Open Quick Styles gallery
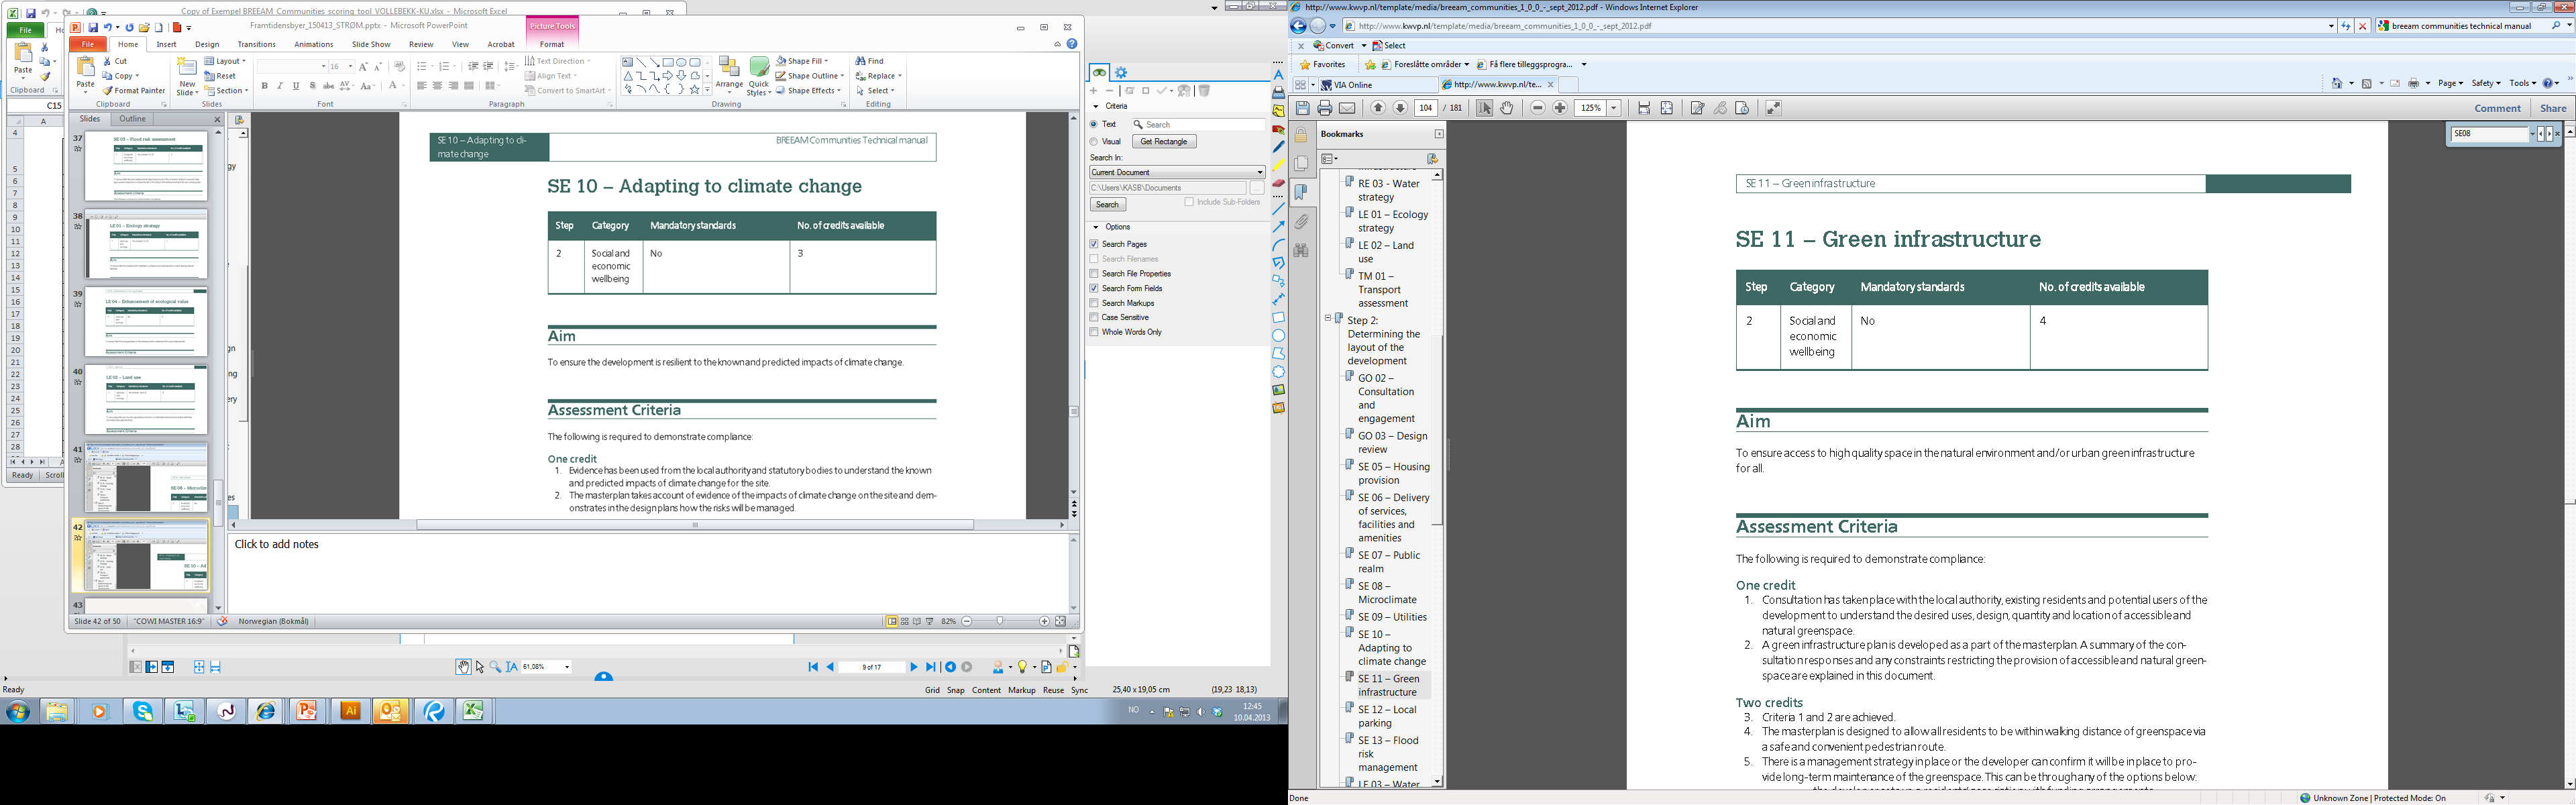 (x=759, y=76)
